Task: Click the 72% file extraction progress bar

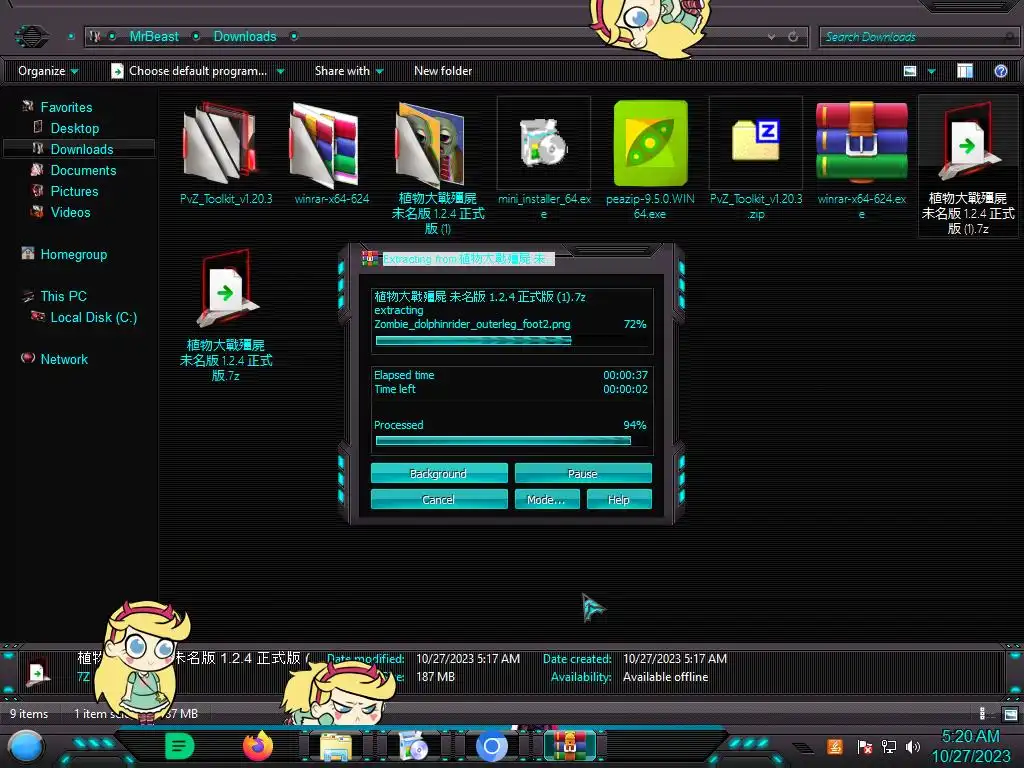Action: 513,340
